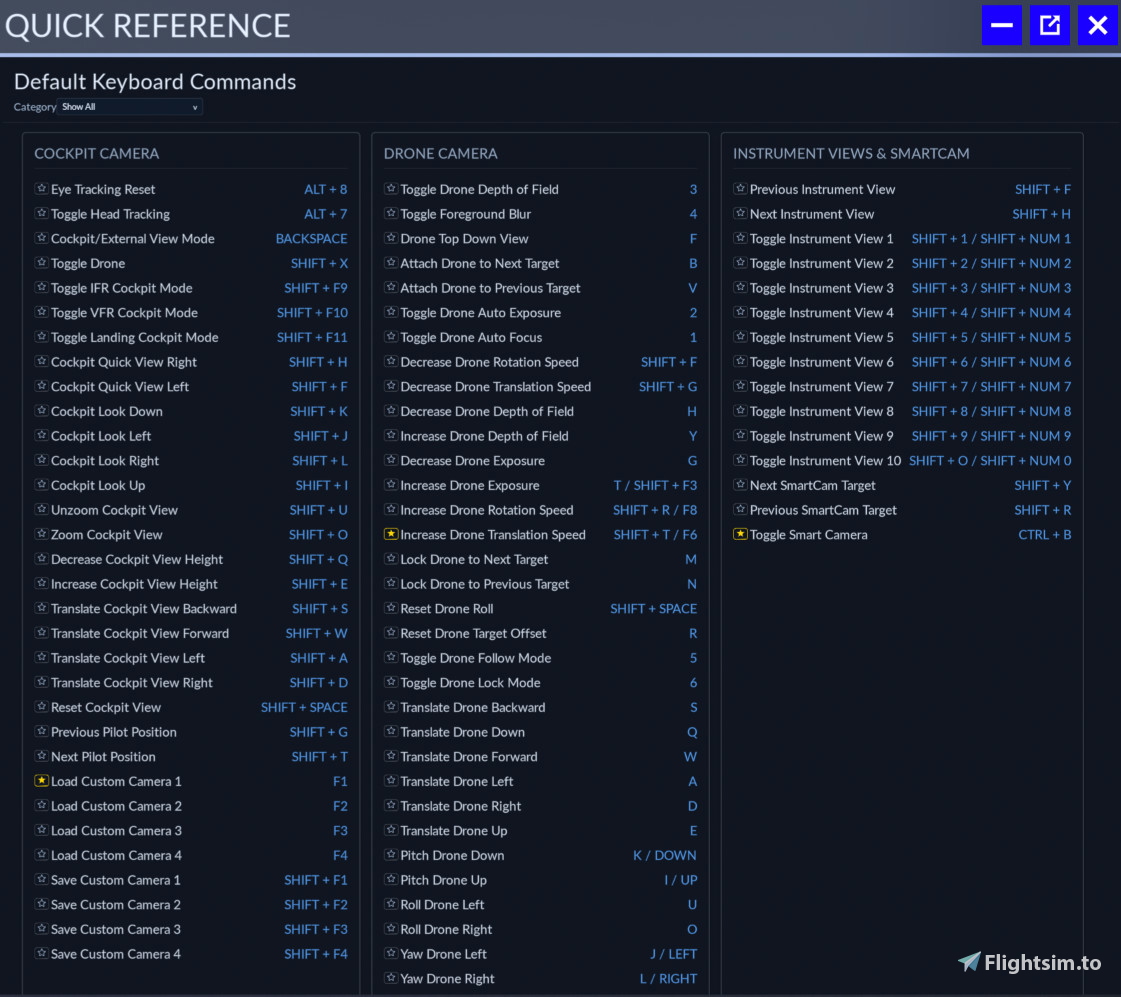
Task: Click the Lock Drone to Previous Target label
Action: tap(485, 585)
